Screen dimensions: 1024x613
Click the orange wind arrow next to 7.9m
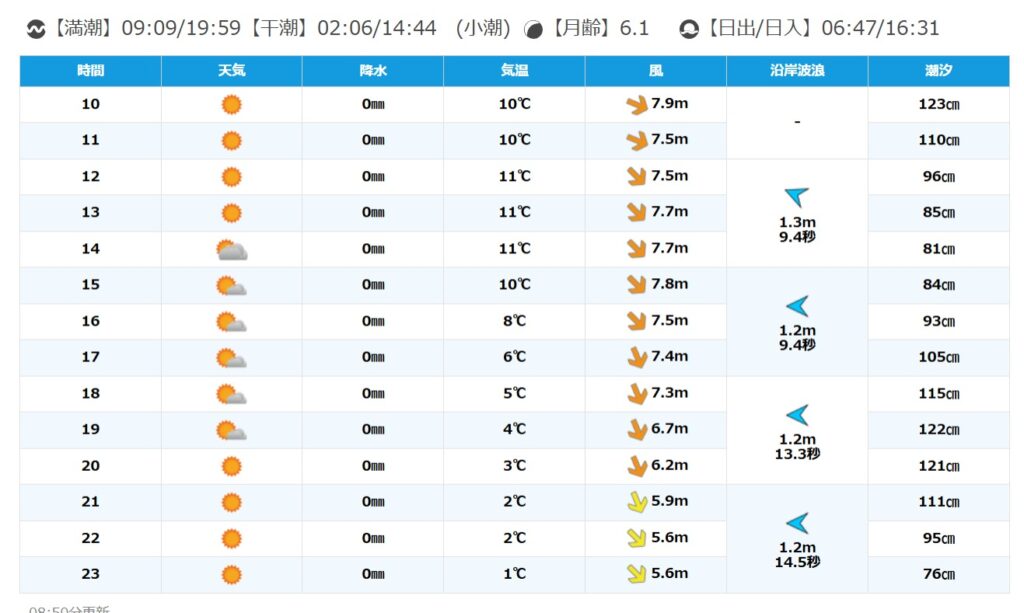click(636, 105)
